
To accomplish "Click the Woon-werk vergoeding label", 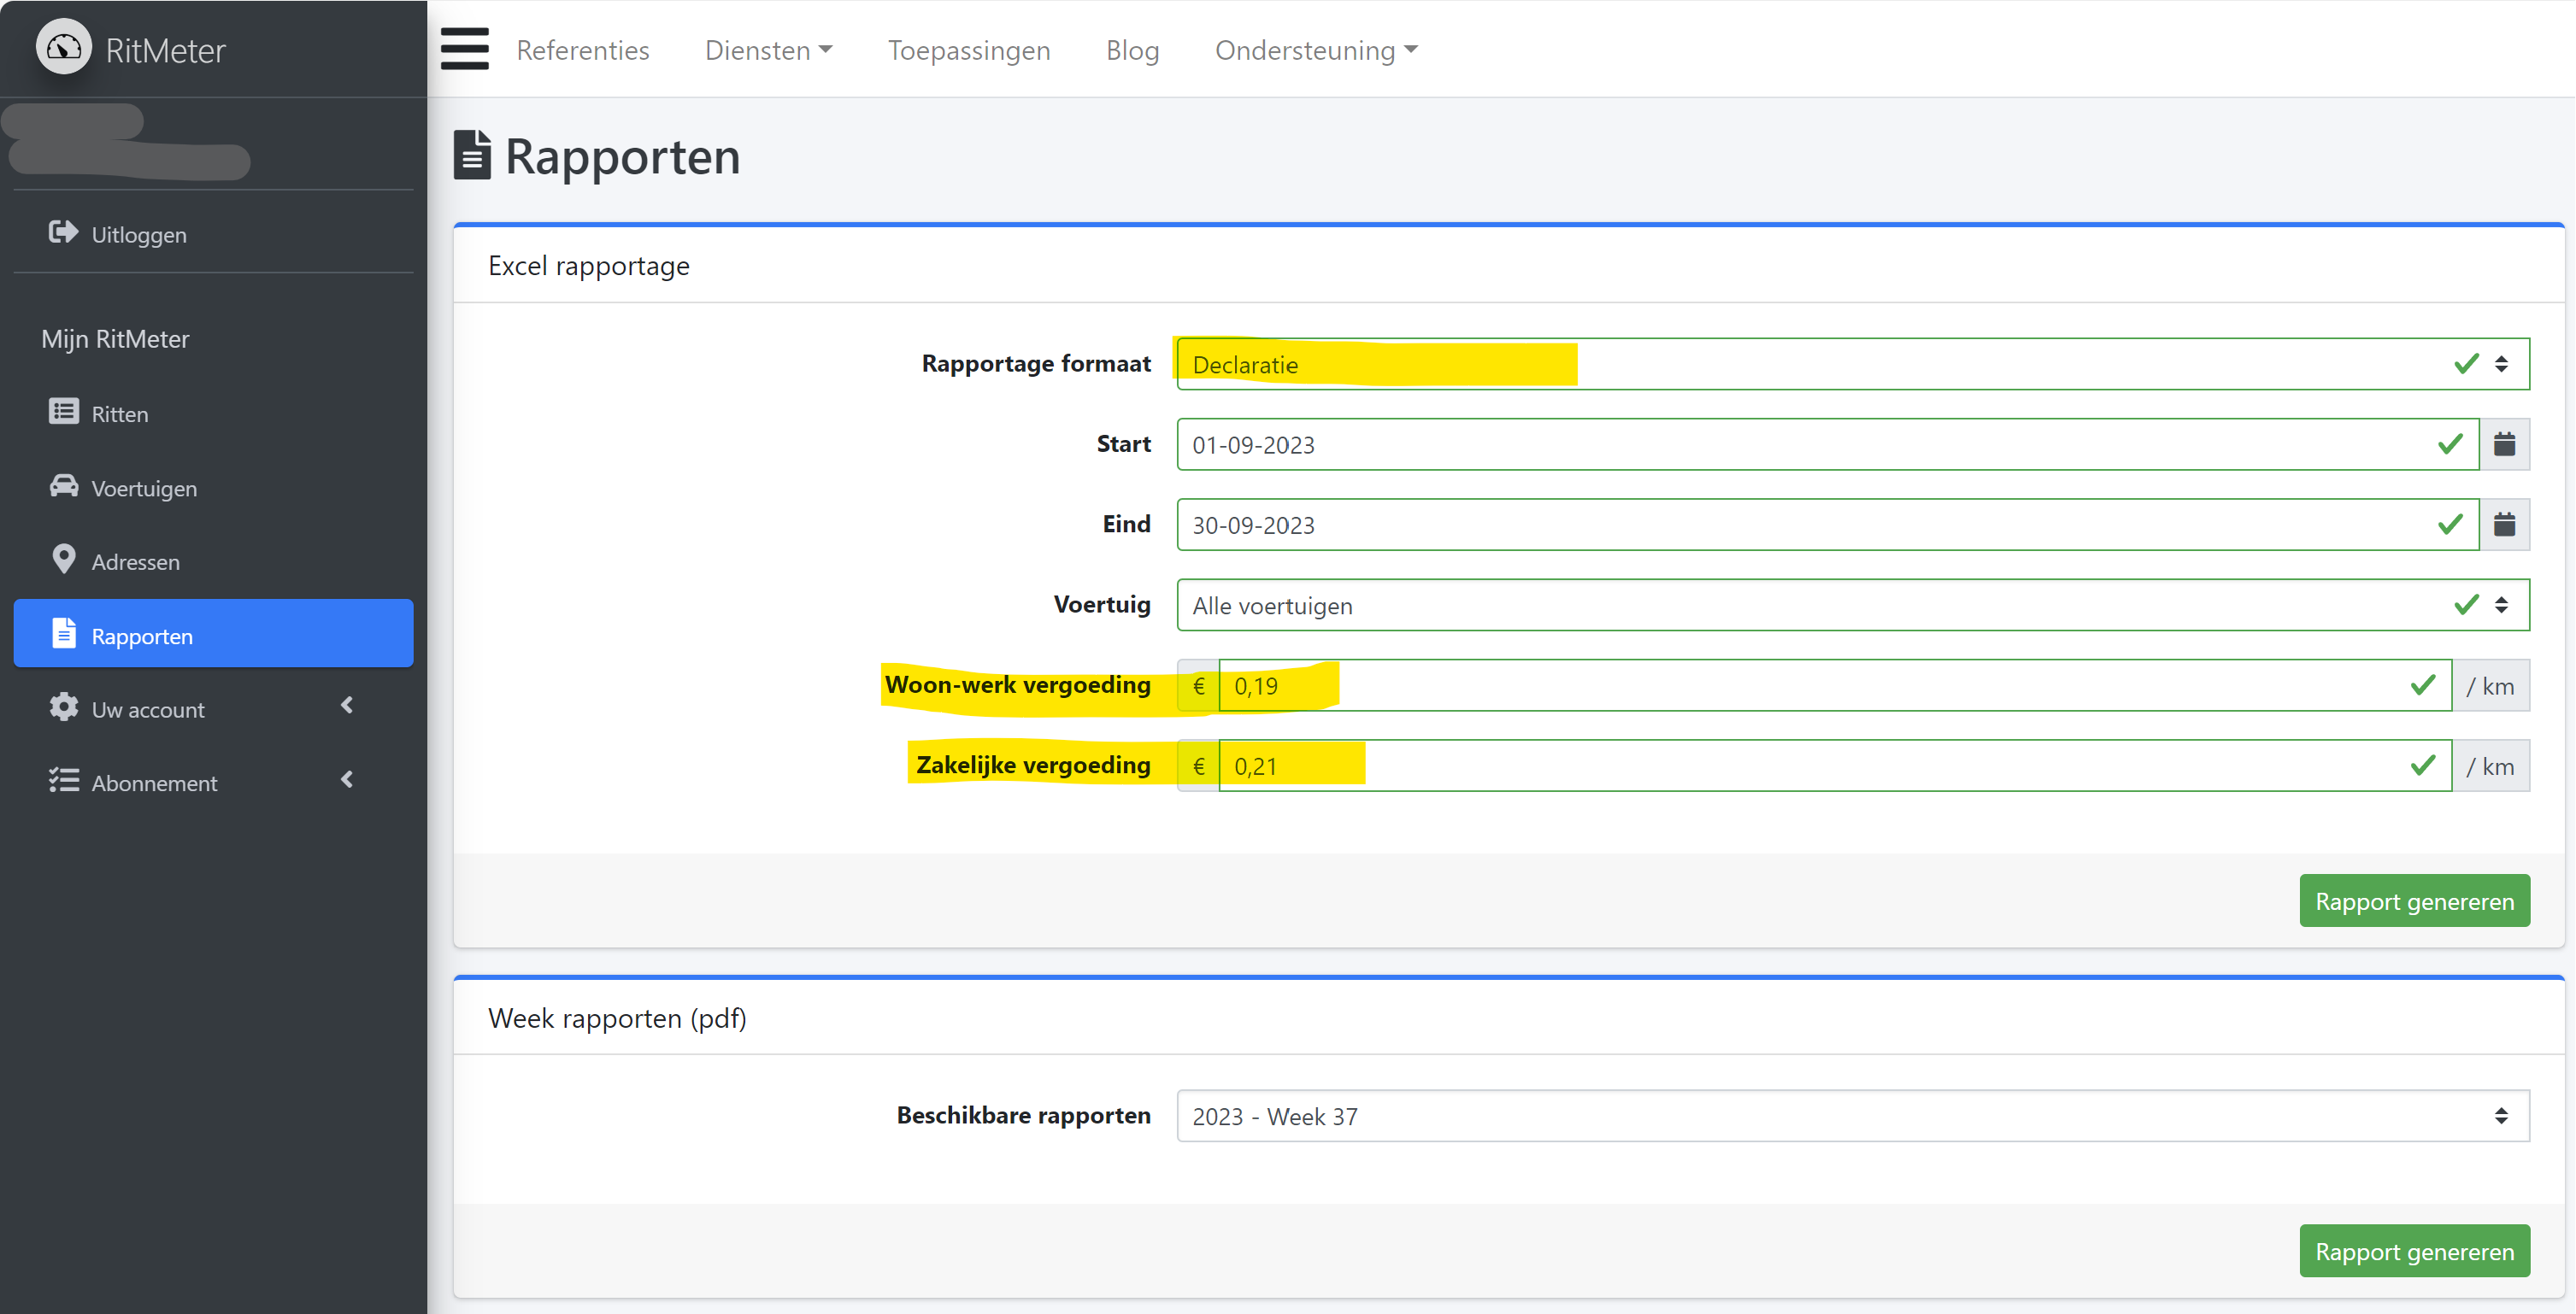I will (1017, 685).
